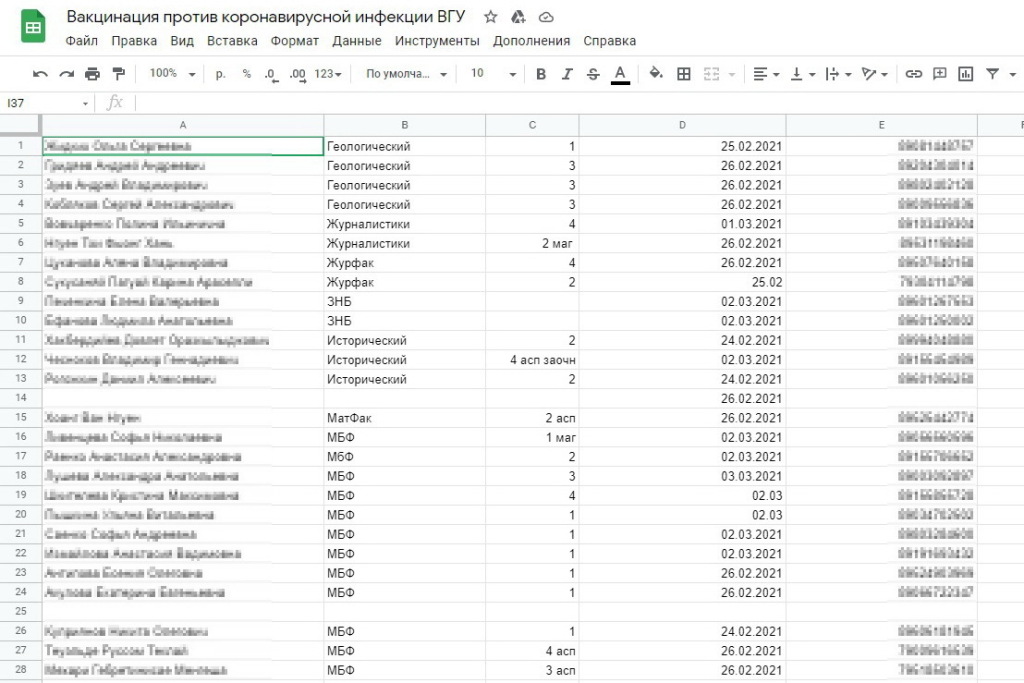Select row 14 header

(x=20, y=398)
